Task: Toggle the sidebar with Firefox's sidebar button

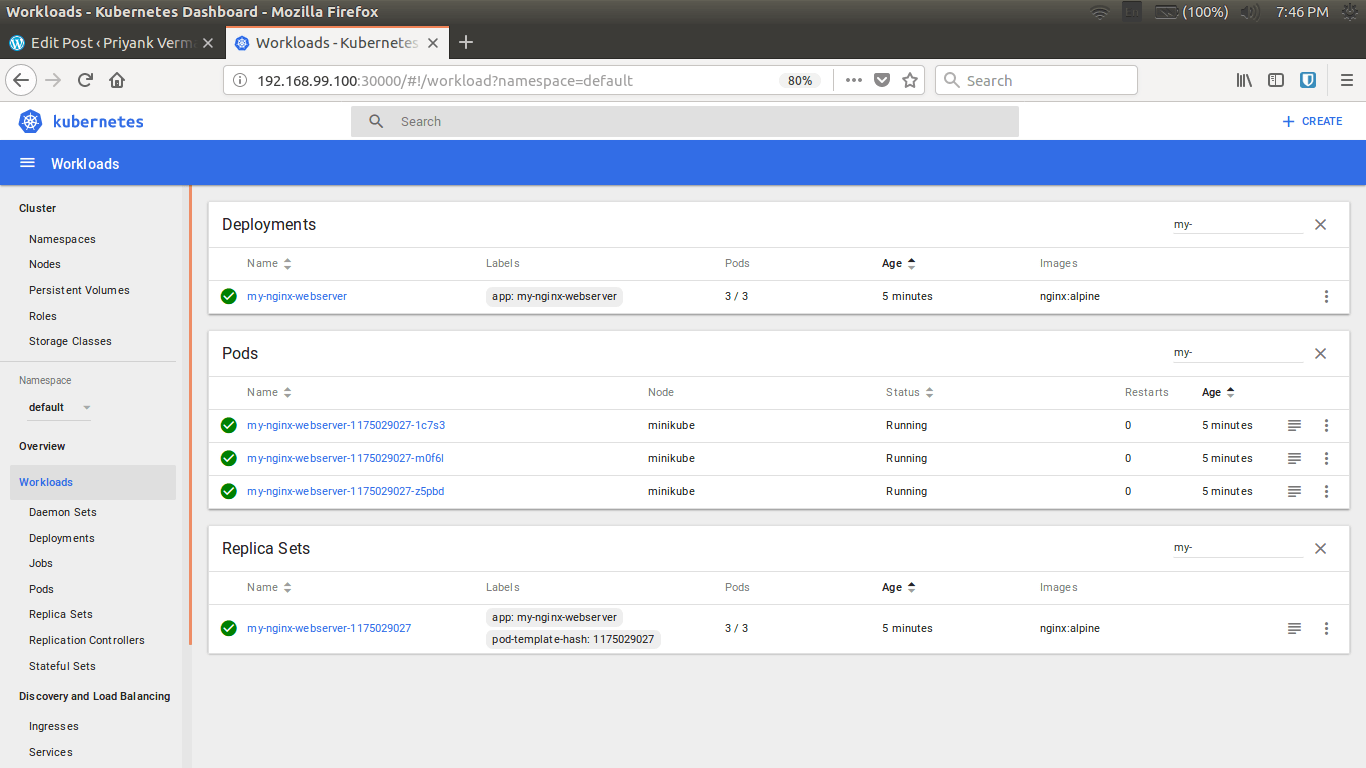Action: coord(1275,80)
